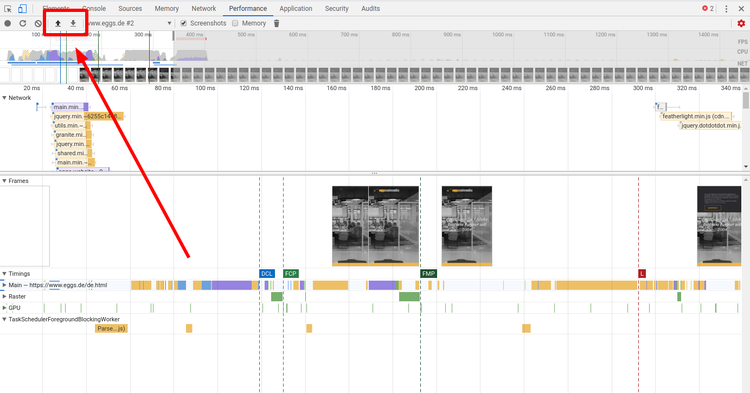Open the www.eggs.de #2 recording dropdown
This screenshot has height=393, width=750.
(x=130, y=23)
